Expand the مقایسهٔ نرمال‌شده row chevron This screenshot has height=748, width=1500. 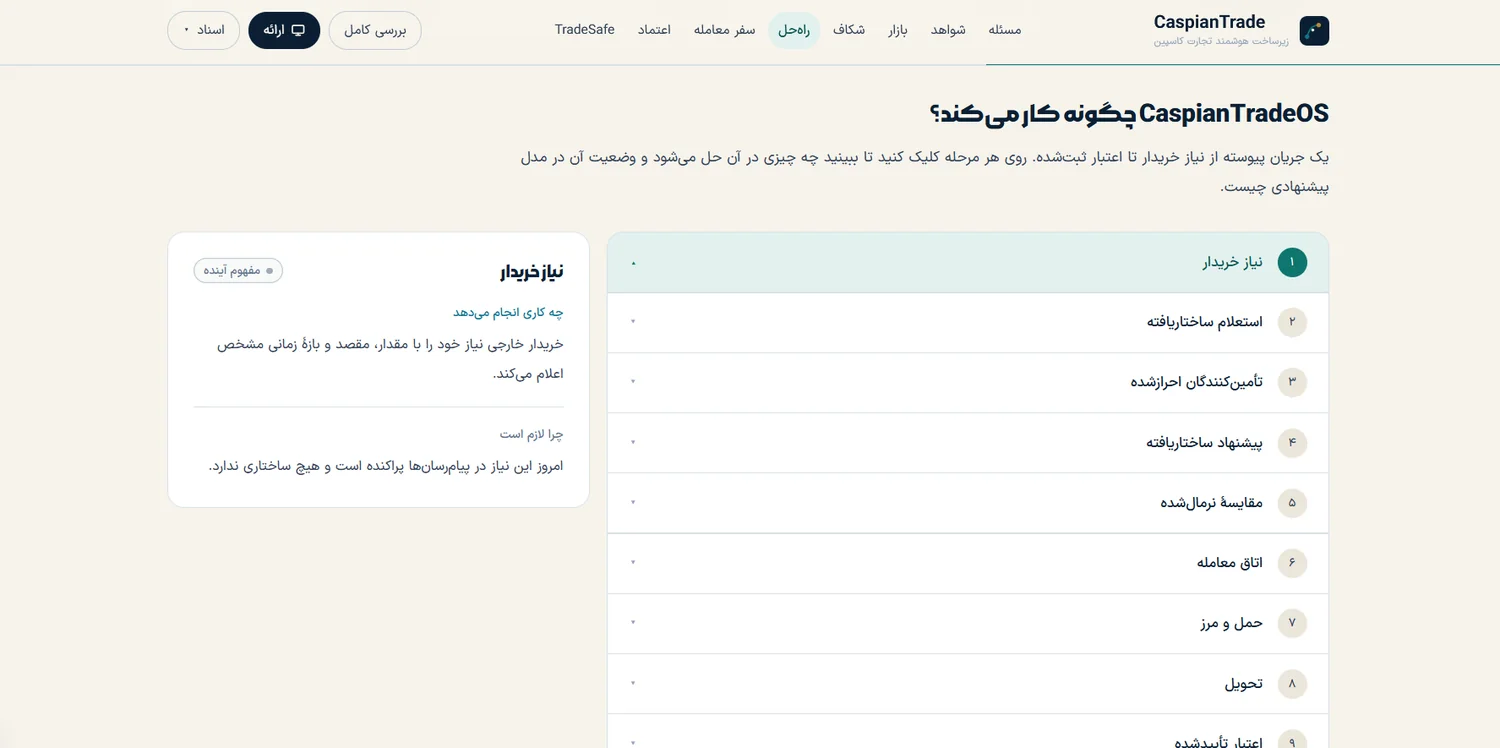click(x=633, y=502)
